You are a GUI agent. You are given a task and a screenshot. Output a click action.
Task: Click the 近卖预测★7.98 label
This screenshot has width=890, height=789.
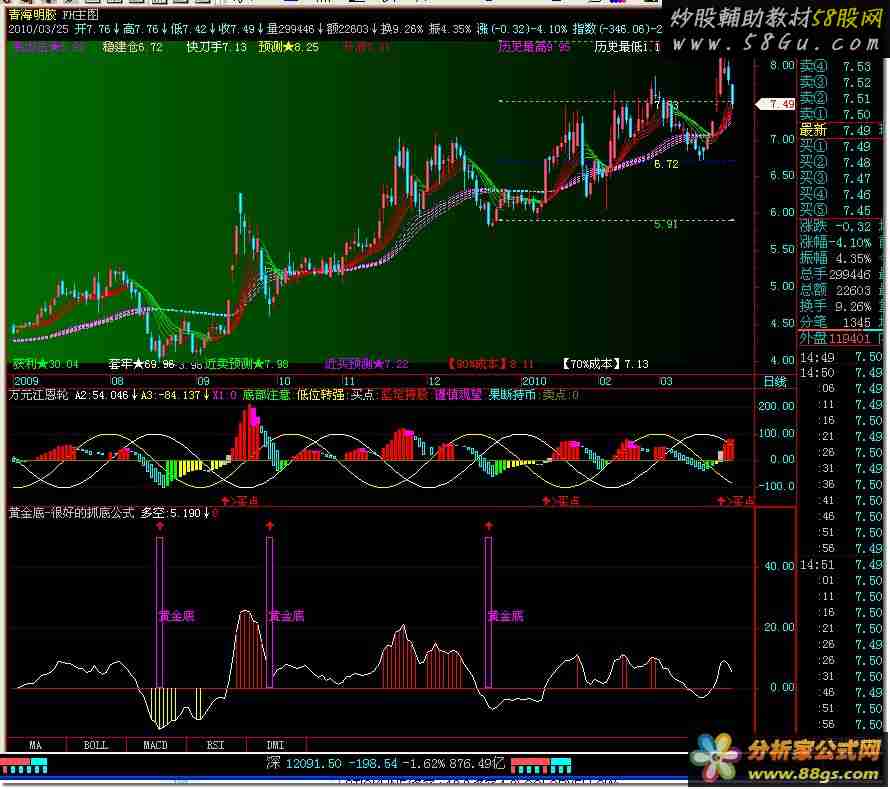click(247, 364)
